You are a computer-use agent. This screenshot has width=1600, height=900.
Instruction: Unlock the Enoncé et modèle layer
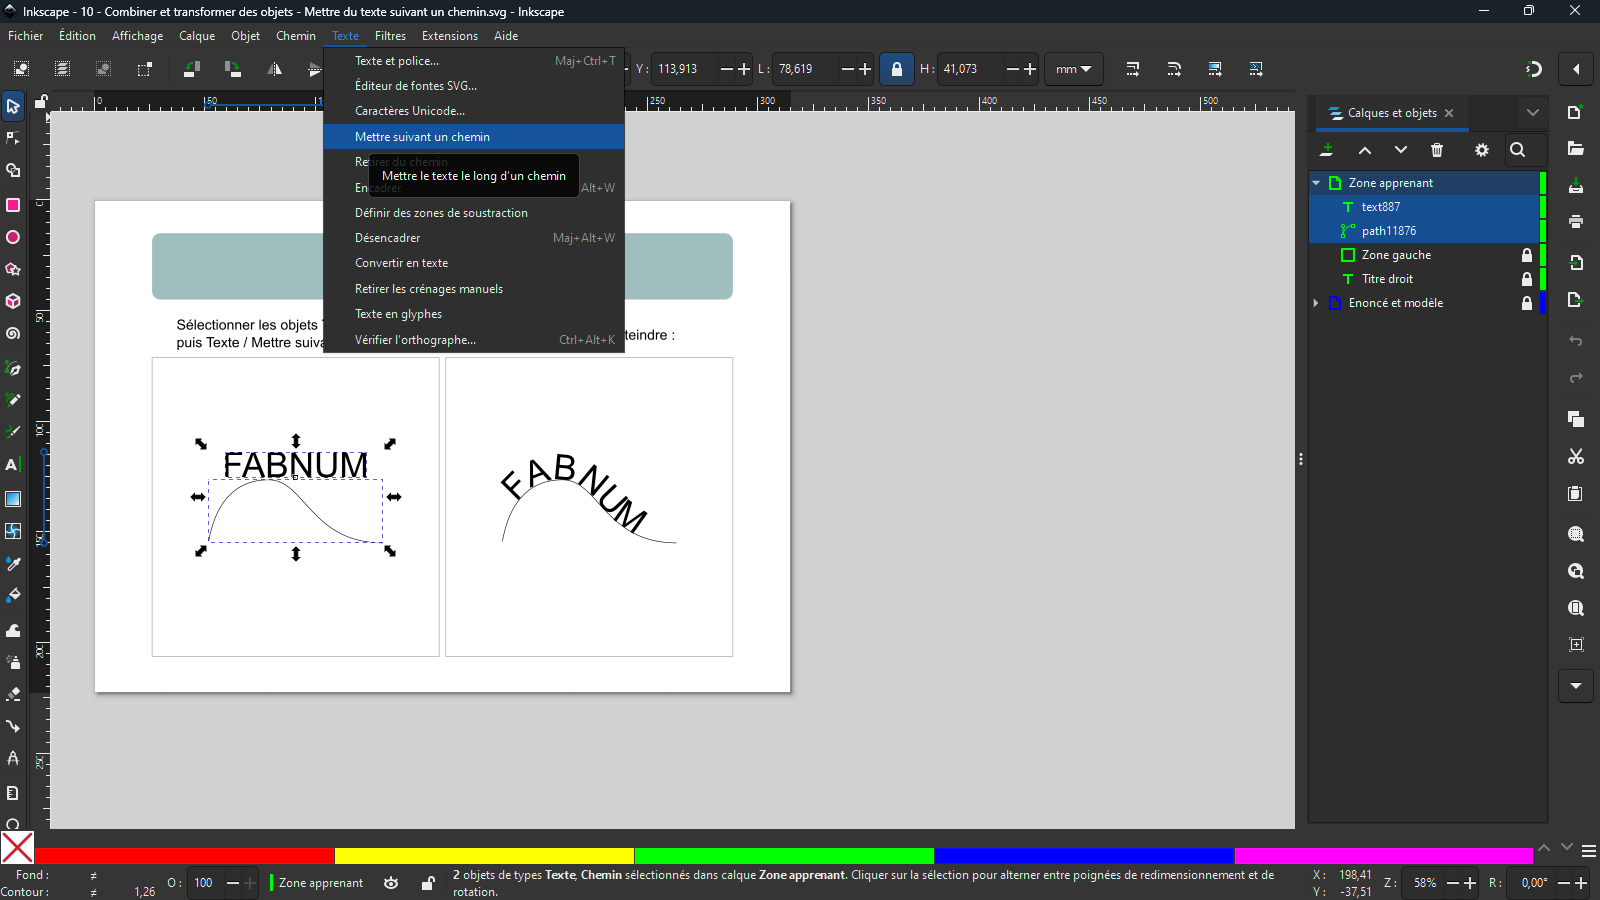(1527, 303)
